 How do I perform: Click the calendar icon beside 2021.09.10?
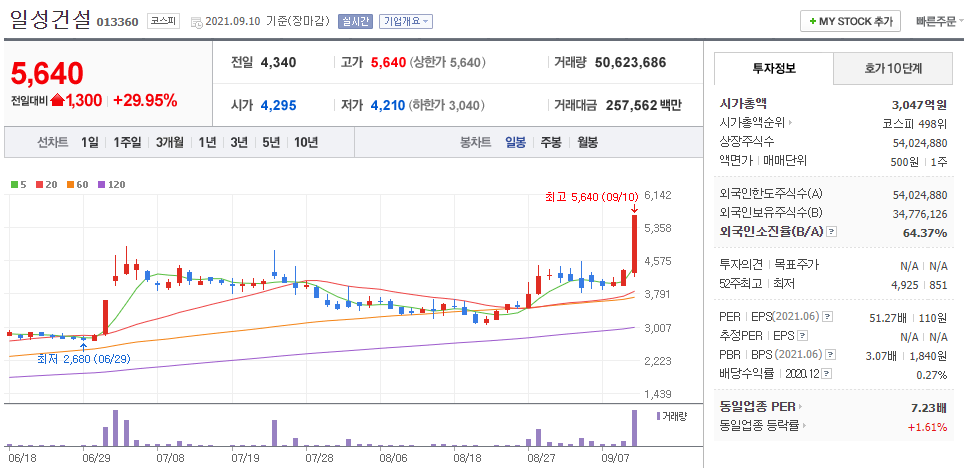point(197,22)
